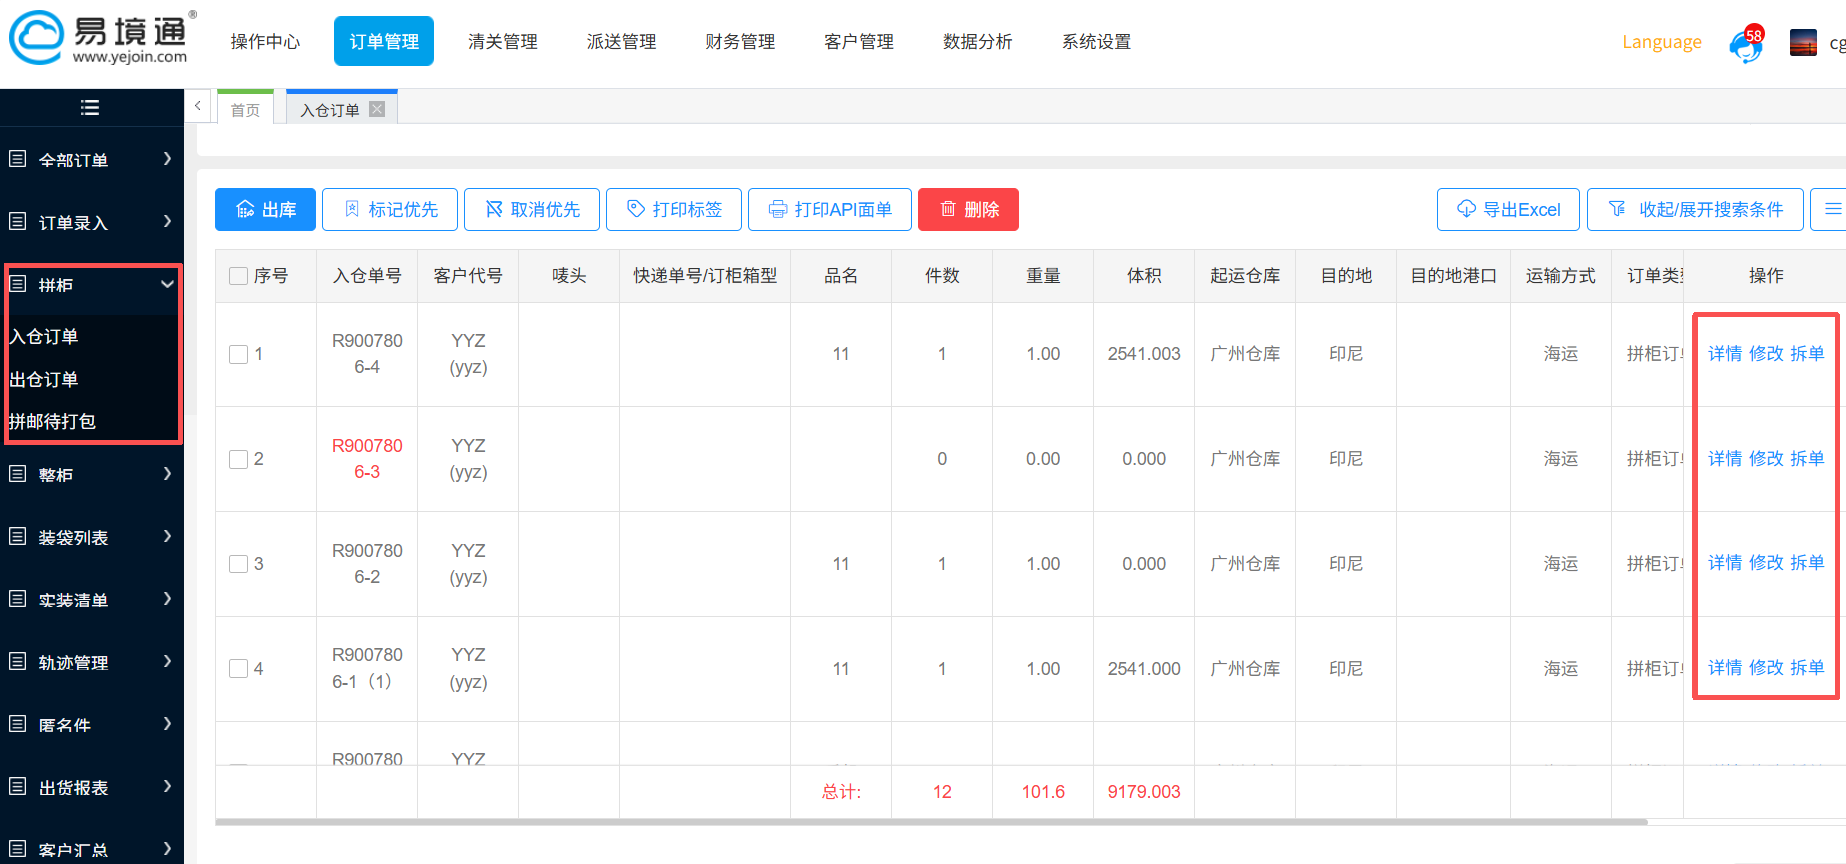The image size is (1846, 864).
Task: Open the customer service notification icon
Action: pos(1746,44)
